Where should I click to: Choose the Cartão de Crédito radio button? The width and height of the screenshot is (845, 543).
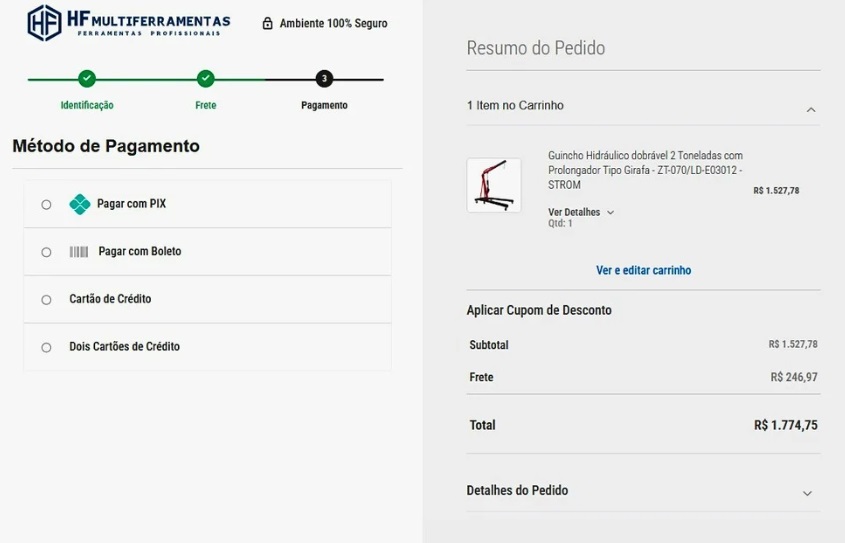pyautogui.click(x=46, y=300)
